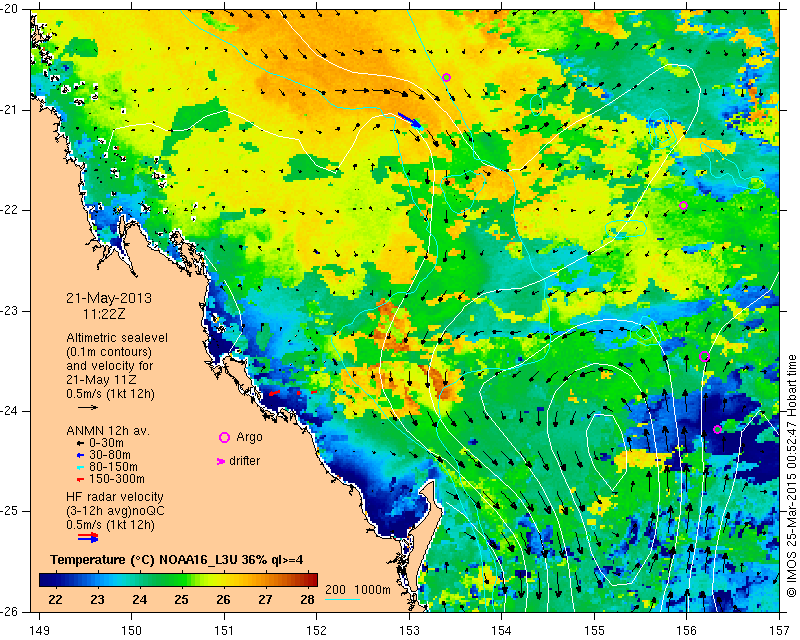This screenshot has height=640, width=800.
Task: Click the 'drifter' legend label
Action: 244,461
